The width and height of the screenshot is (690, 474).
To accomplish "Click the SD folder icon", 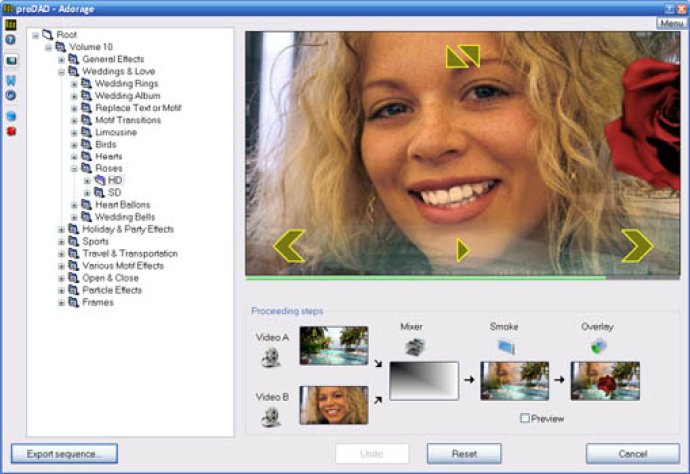I will coord(100,192).
